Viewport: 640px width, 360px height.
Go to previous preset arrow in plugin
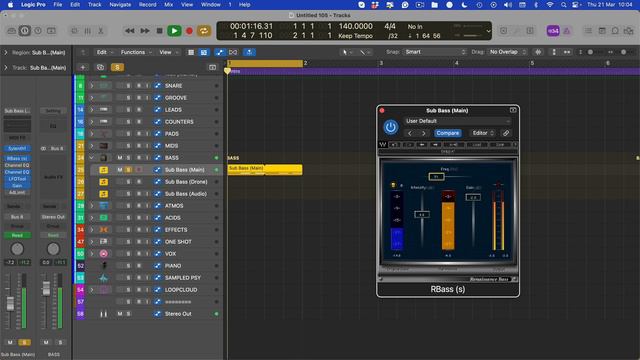(x=410, y=133)
